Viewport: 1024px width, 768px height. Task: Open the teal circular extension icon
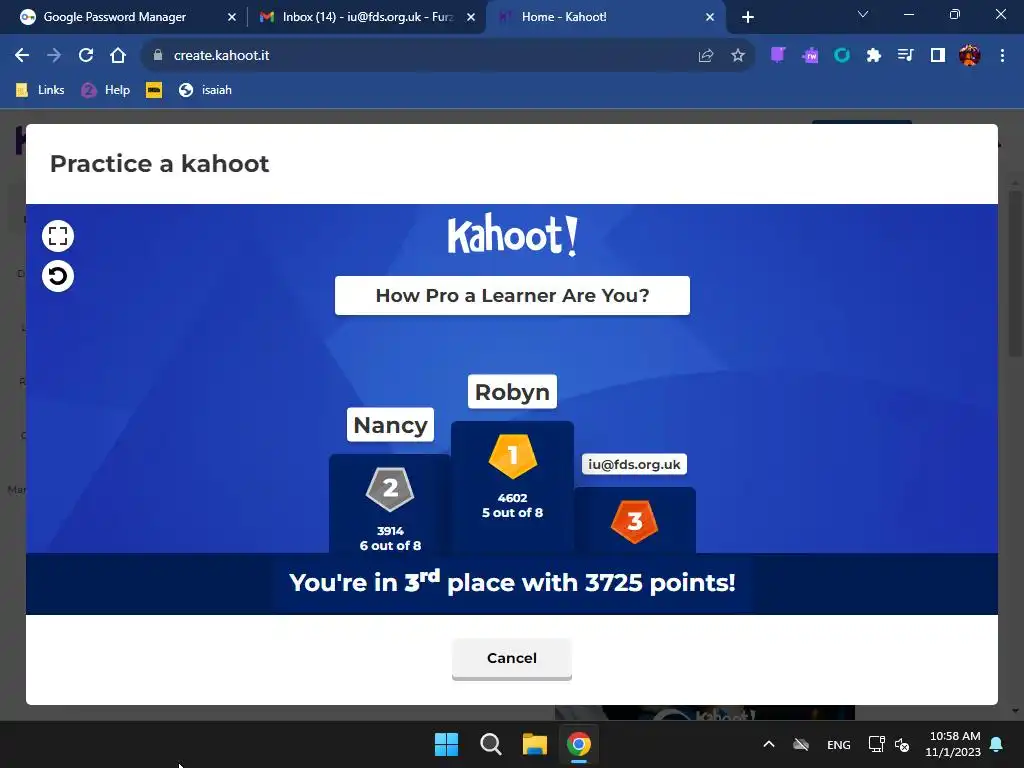[842, 56]
